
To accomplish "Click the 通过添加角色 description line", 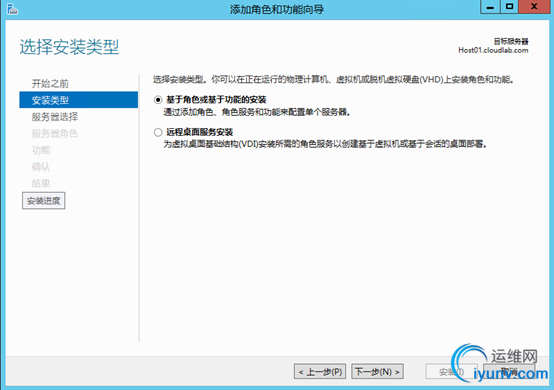I will point(257,112).
